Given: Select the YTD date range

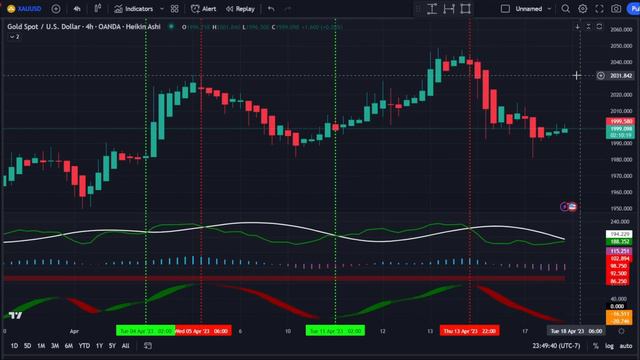Looking at the screenshot, I should [x=84, y=346].
